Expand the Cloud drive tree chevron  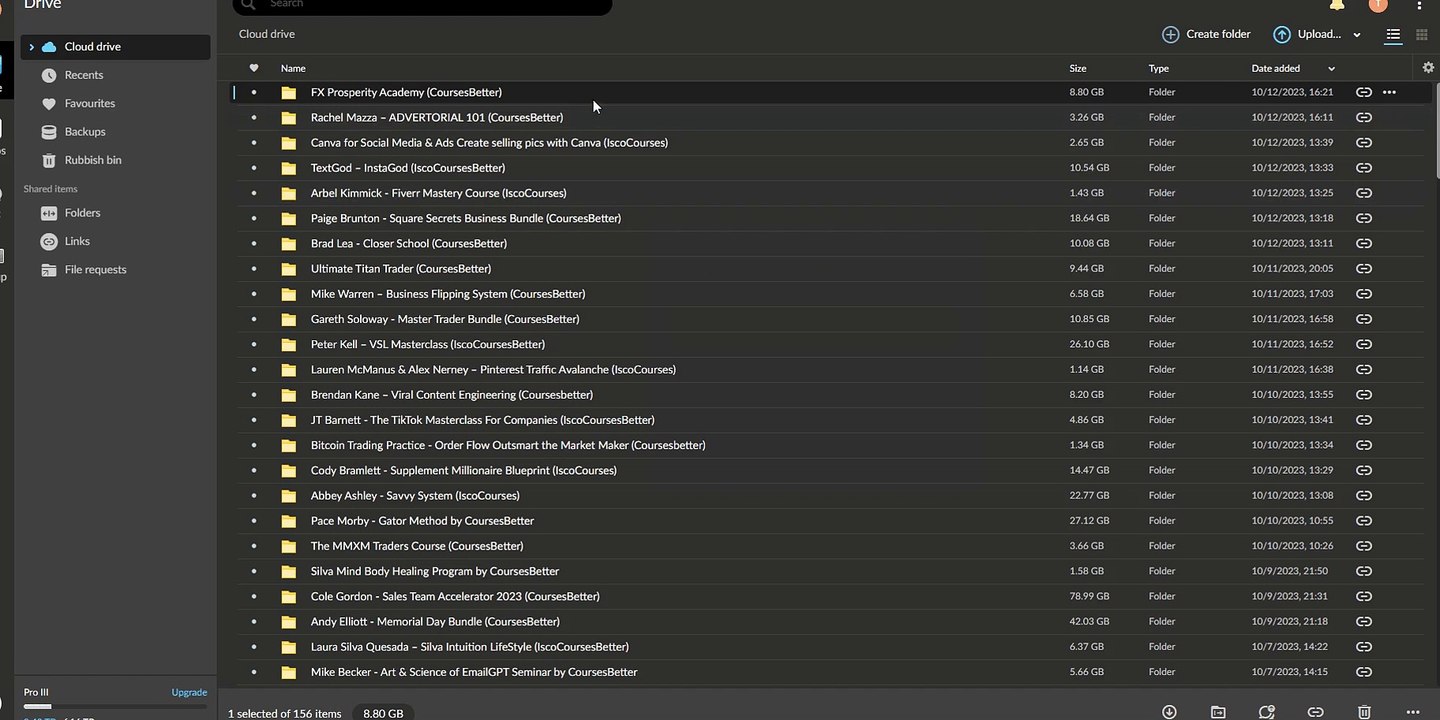click(x=32, y=47)
